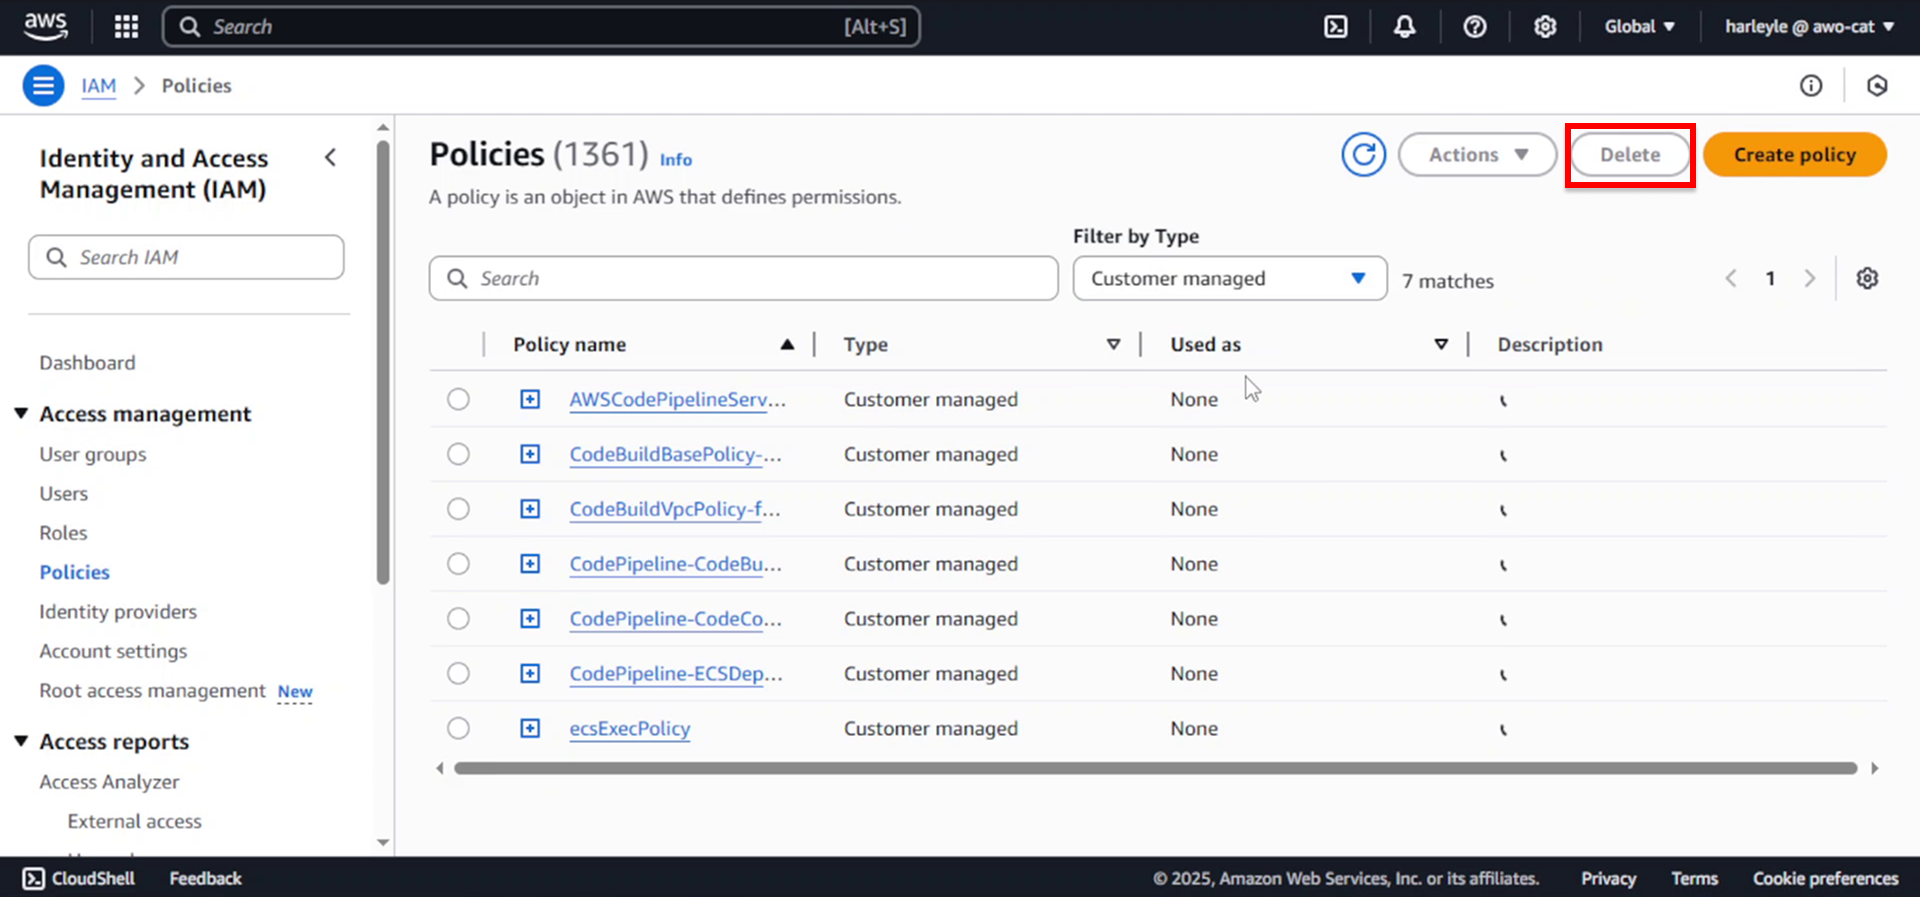The image size is (1920, 897).
Task: Open the Global region selector
Action: pyautogui.click(x=1639, y=27)
